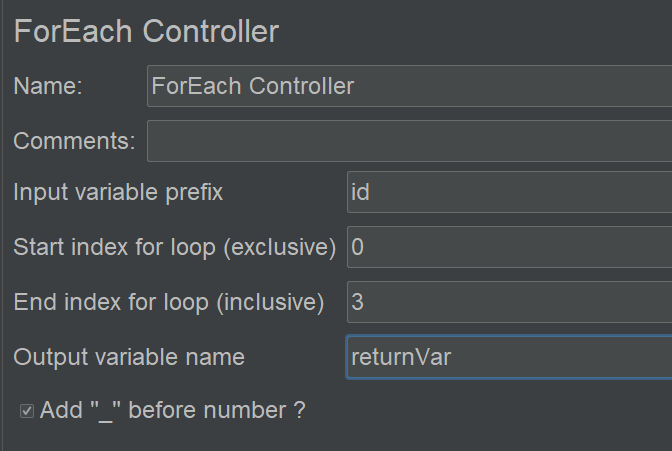Click into the empty Comments field
Viewport: 672px width, 451px height.
(x=410, y=141)
